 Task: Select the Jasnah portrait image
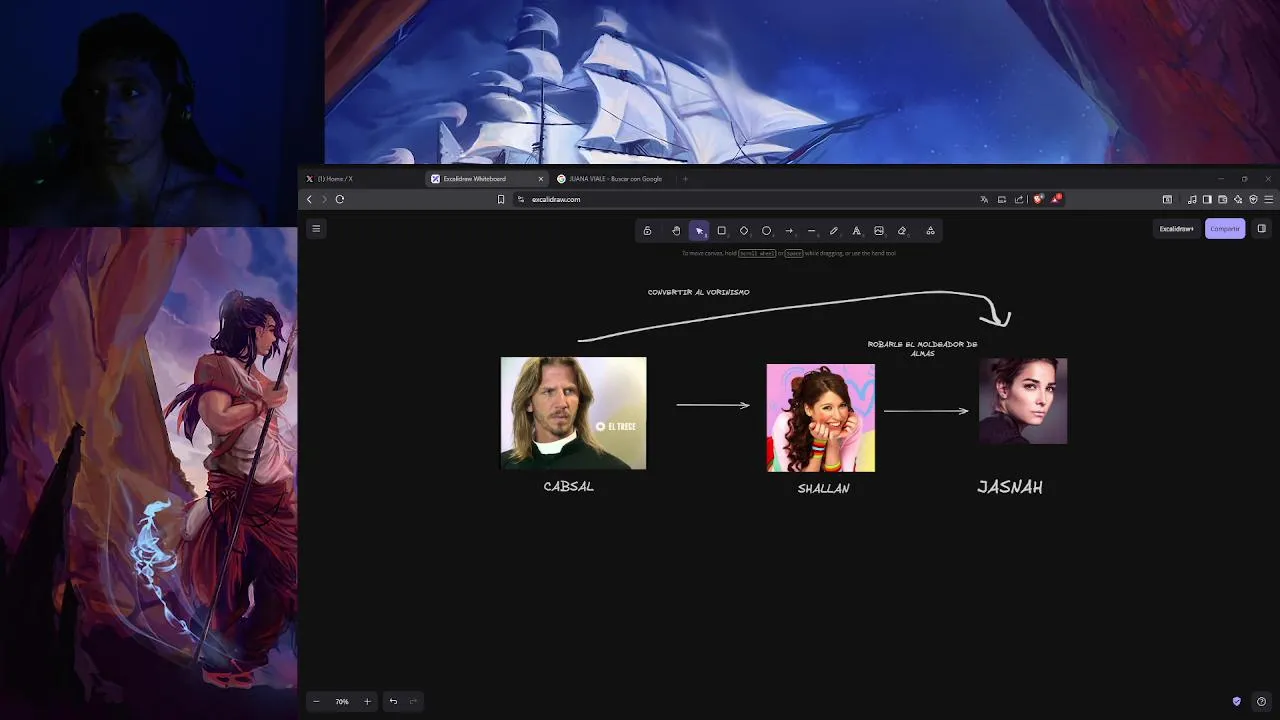point(1023,401)
